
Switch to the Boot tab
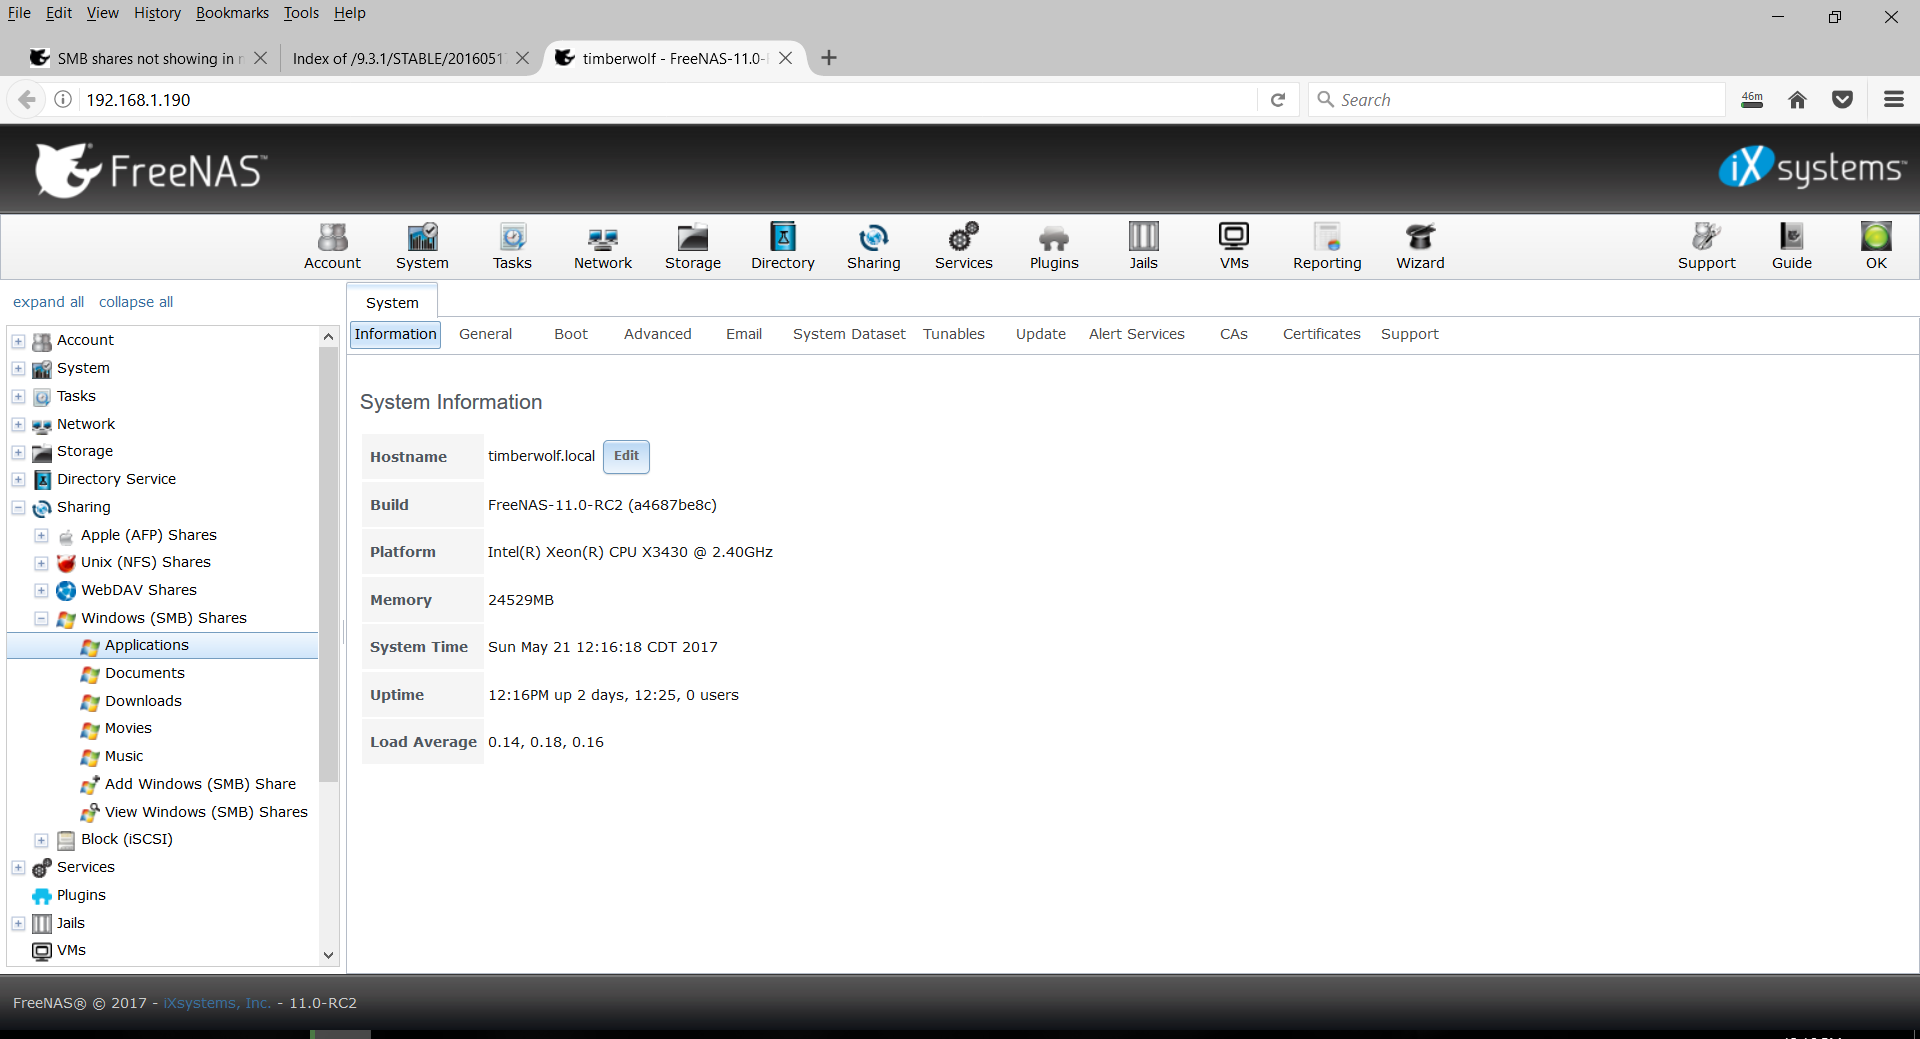click(x=571, y=334)
